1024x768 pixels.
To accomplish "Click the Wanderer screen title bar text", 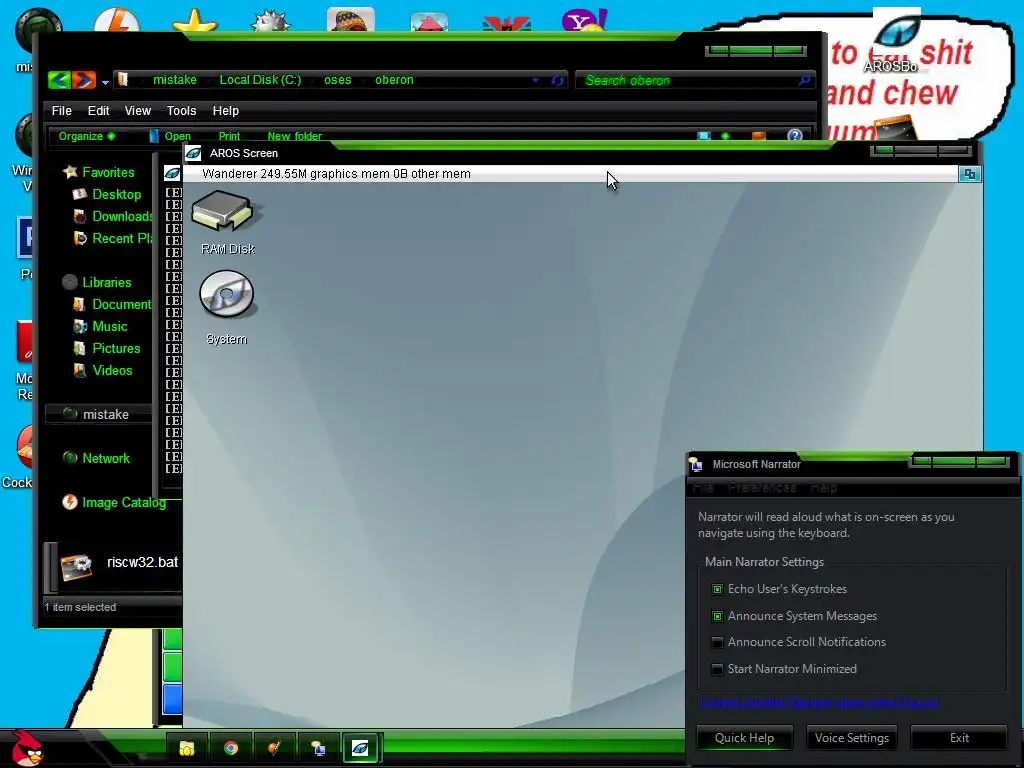I will (336, 174).
